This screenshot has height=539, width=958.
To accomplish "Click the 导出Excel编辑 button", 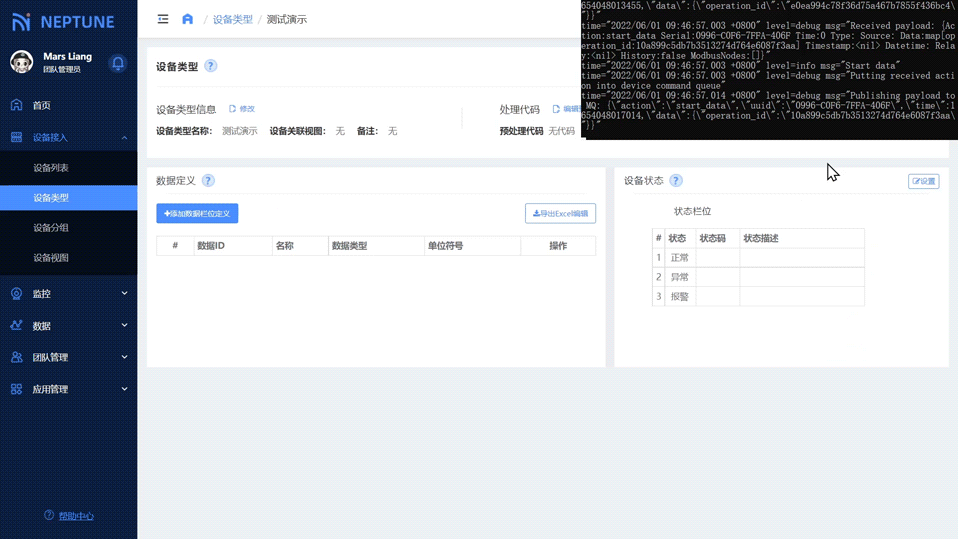I will point(560,213).
